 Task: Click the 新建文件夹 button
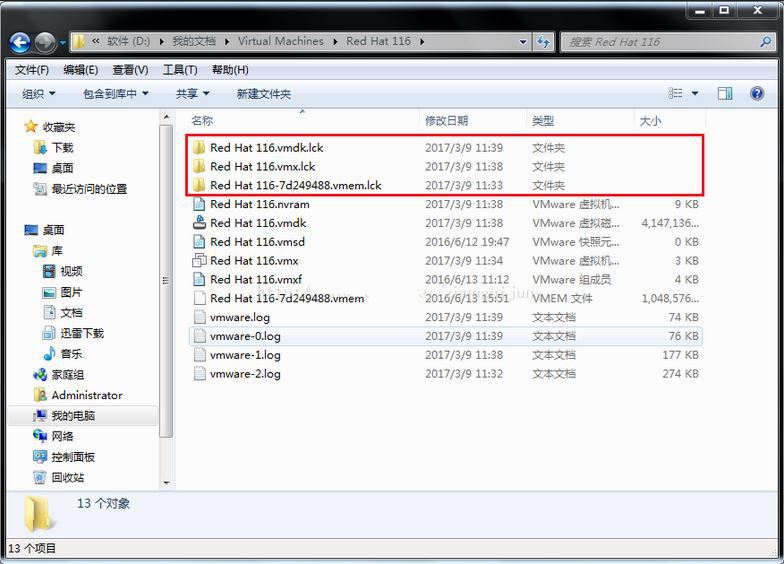pos(263,93)
